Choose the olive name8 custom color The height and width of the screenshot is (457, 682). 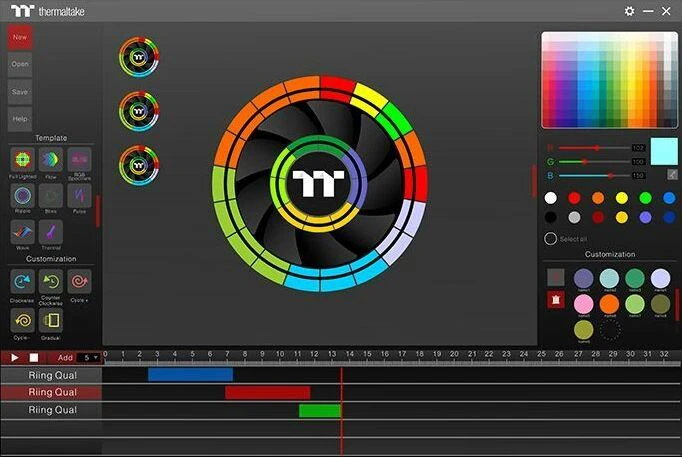click(x=660, y=304)
